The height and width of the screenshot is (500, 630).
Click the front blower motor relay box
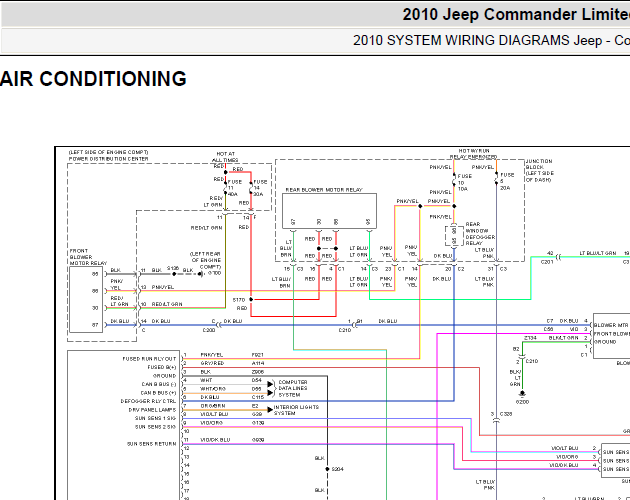click(x=86, y=299)
